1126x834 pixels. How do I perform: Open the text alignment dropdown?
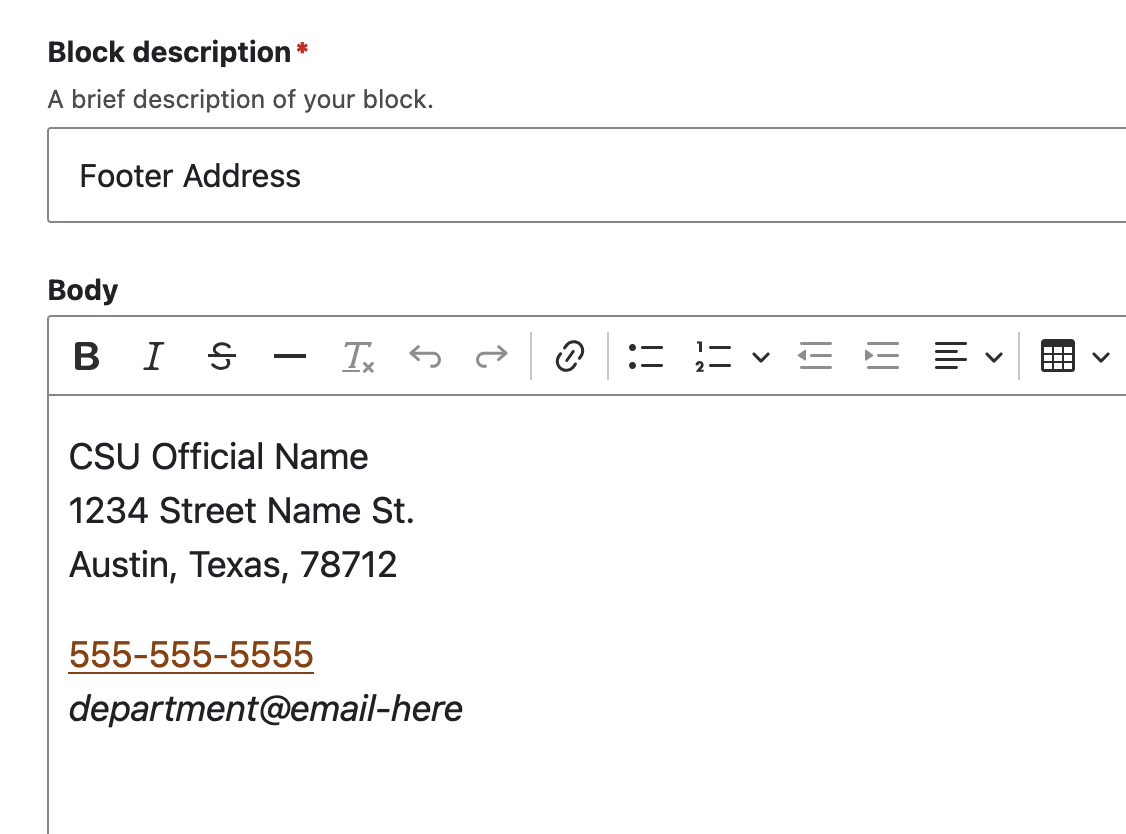click(993, 356)
